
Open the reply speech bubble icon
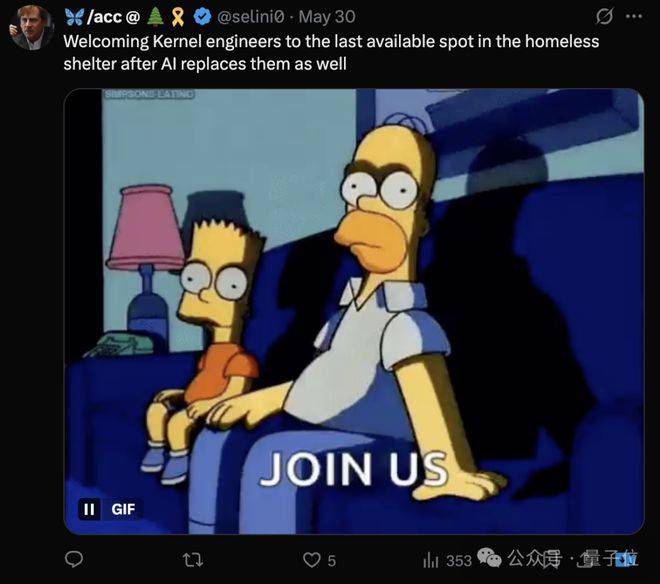(74, 560)
